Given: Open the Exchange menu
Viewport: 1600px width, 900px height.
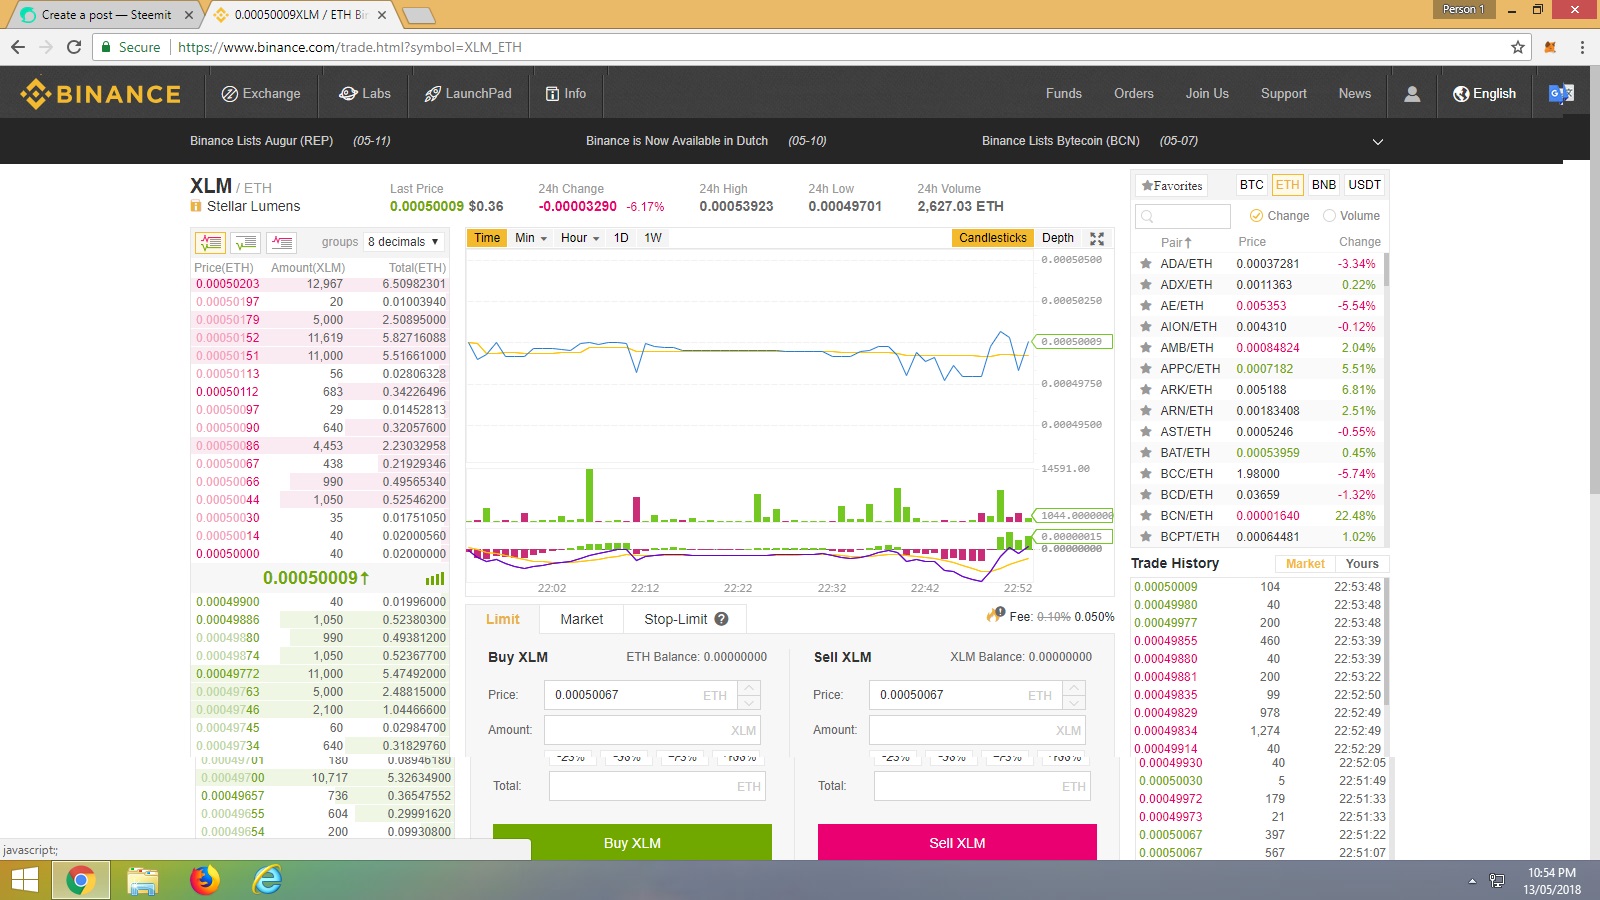Looking at the screenshot, I should pos(261,94).
